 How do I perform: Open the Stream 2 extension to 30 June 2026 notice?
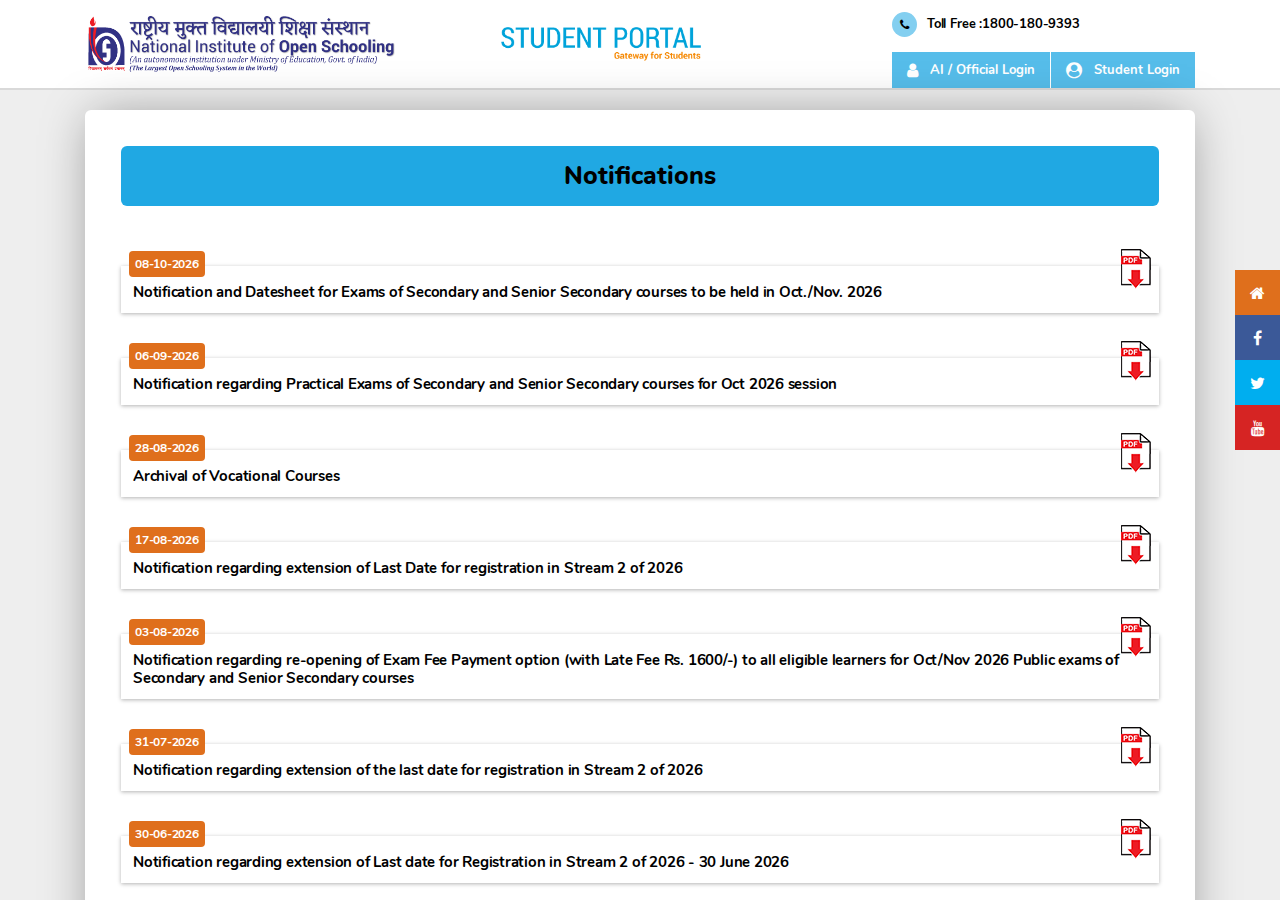click(x=461, y=862)
